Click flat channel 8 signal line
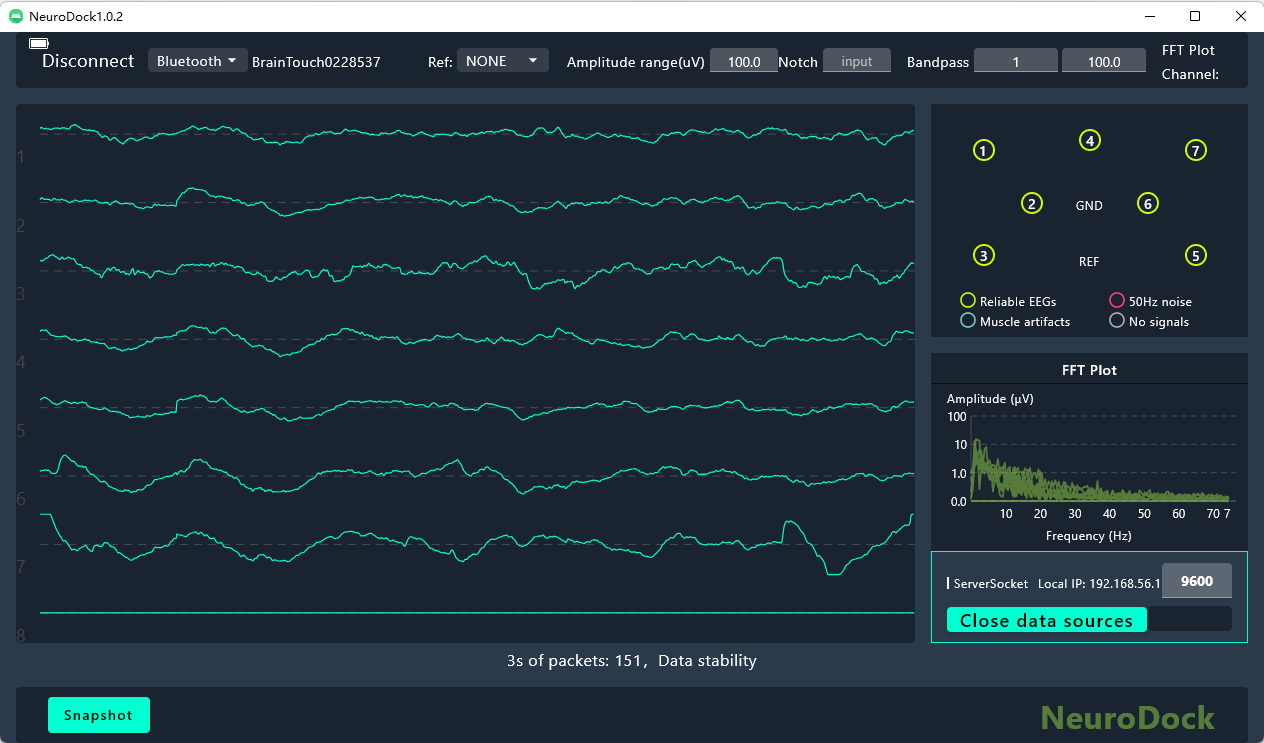1264x743 pixels. pyautogui.click(x=477, y=612)
